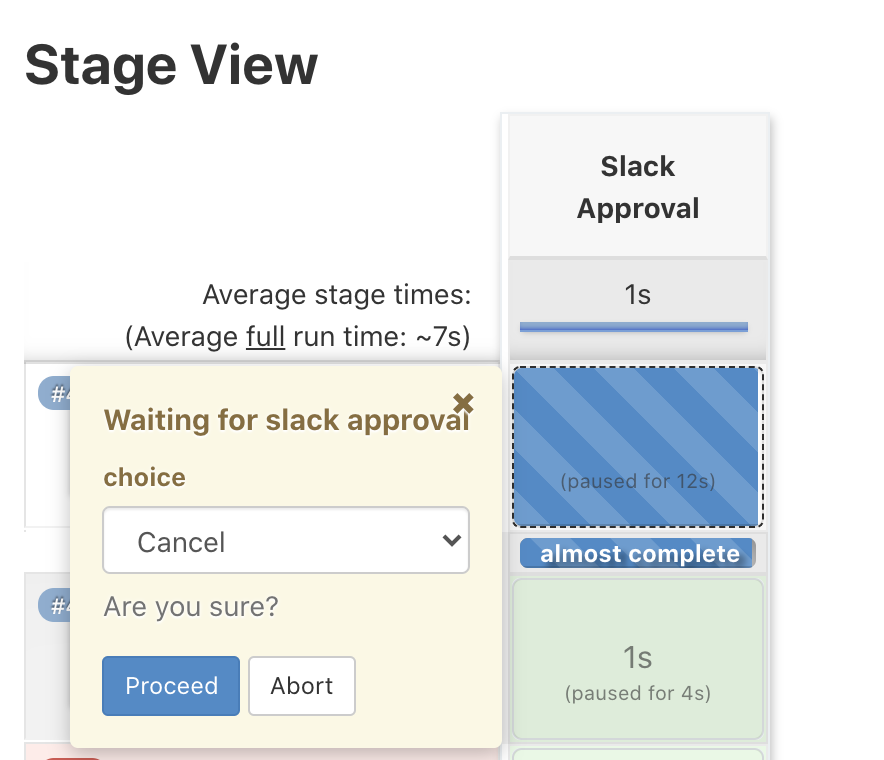The height and width of the screenshot is (760, 884).
Task: Open build #4 badge in the top row
Action: click(56, 393)
